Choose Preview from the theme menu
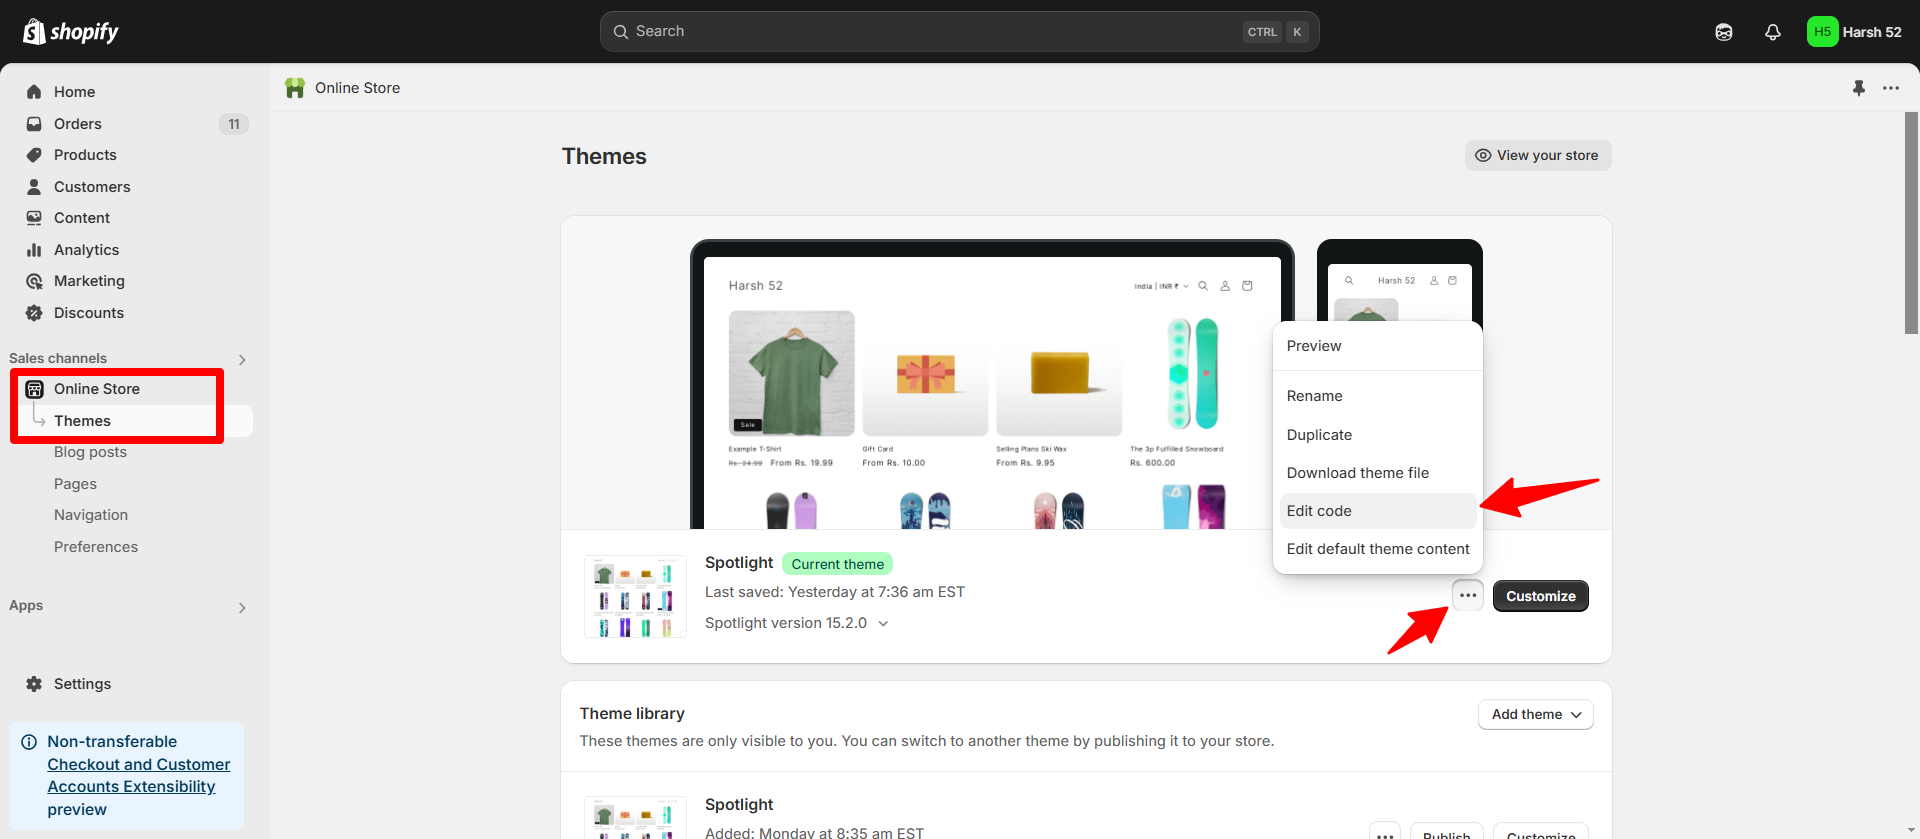Screen dimensions: 1920x839 tap(1378, 346)
